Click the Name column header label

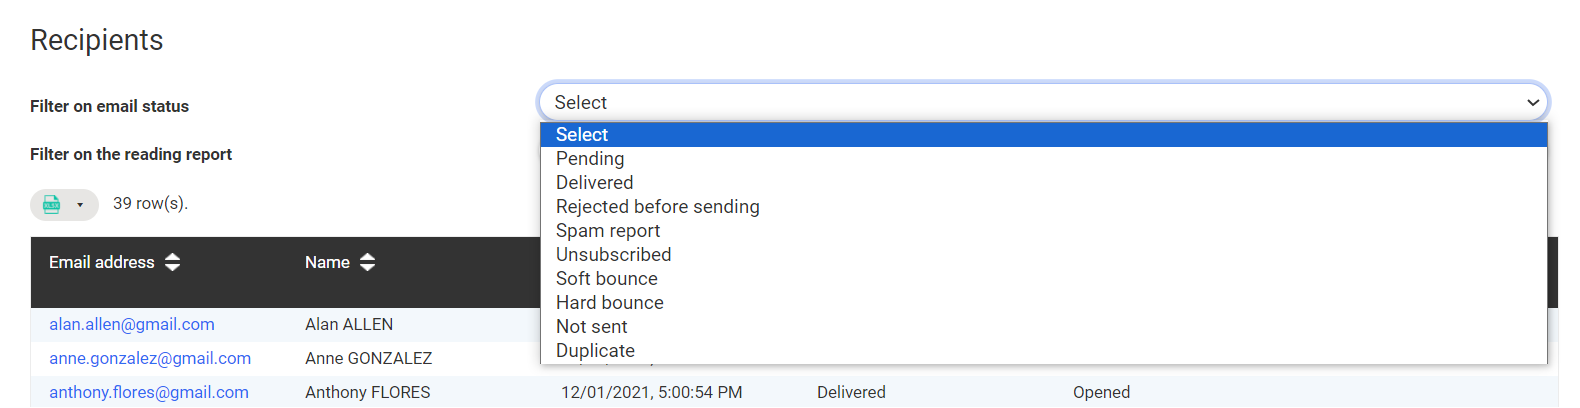tap(327, 262)
